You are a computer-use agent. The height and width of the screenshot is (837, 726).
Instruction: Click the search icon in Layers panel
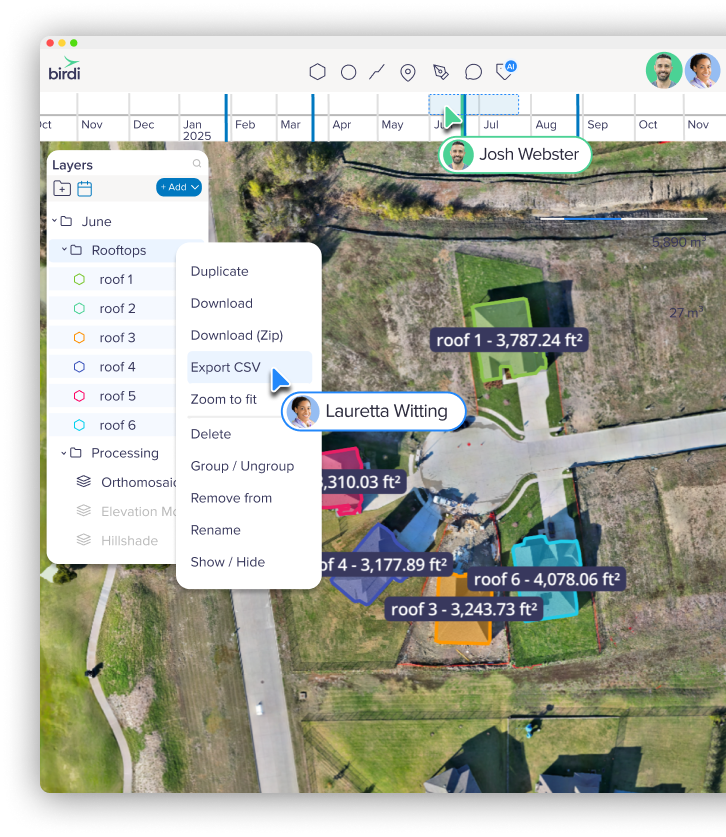(x=197, y=163)
